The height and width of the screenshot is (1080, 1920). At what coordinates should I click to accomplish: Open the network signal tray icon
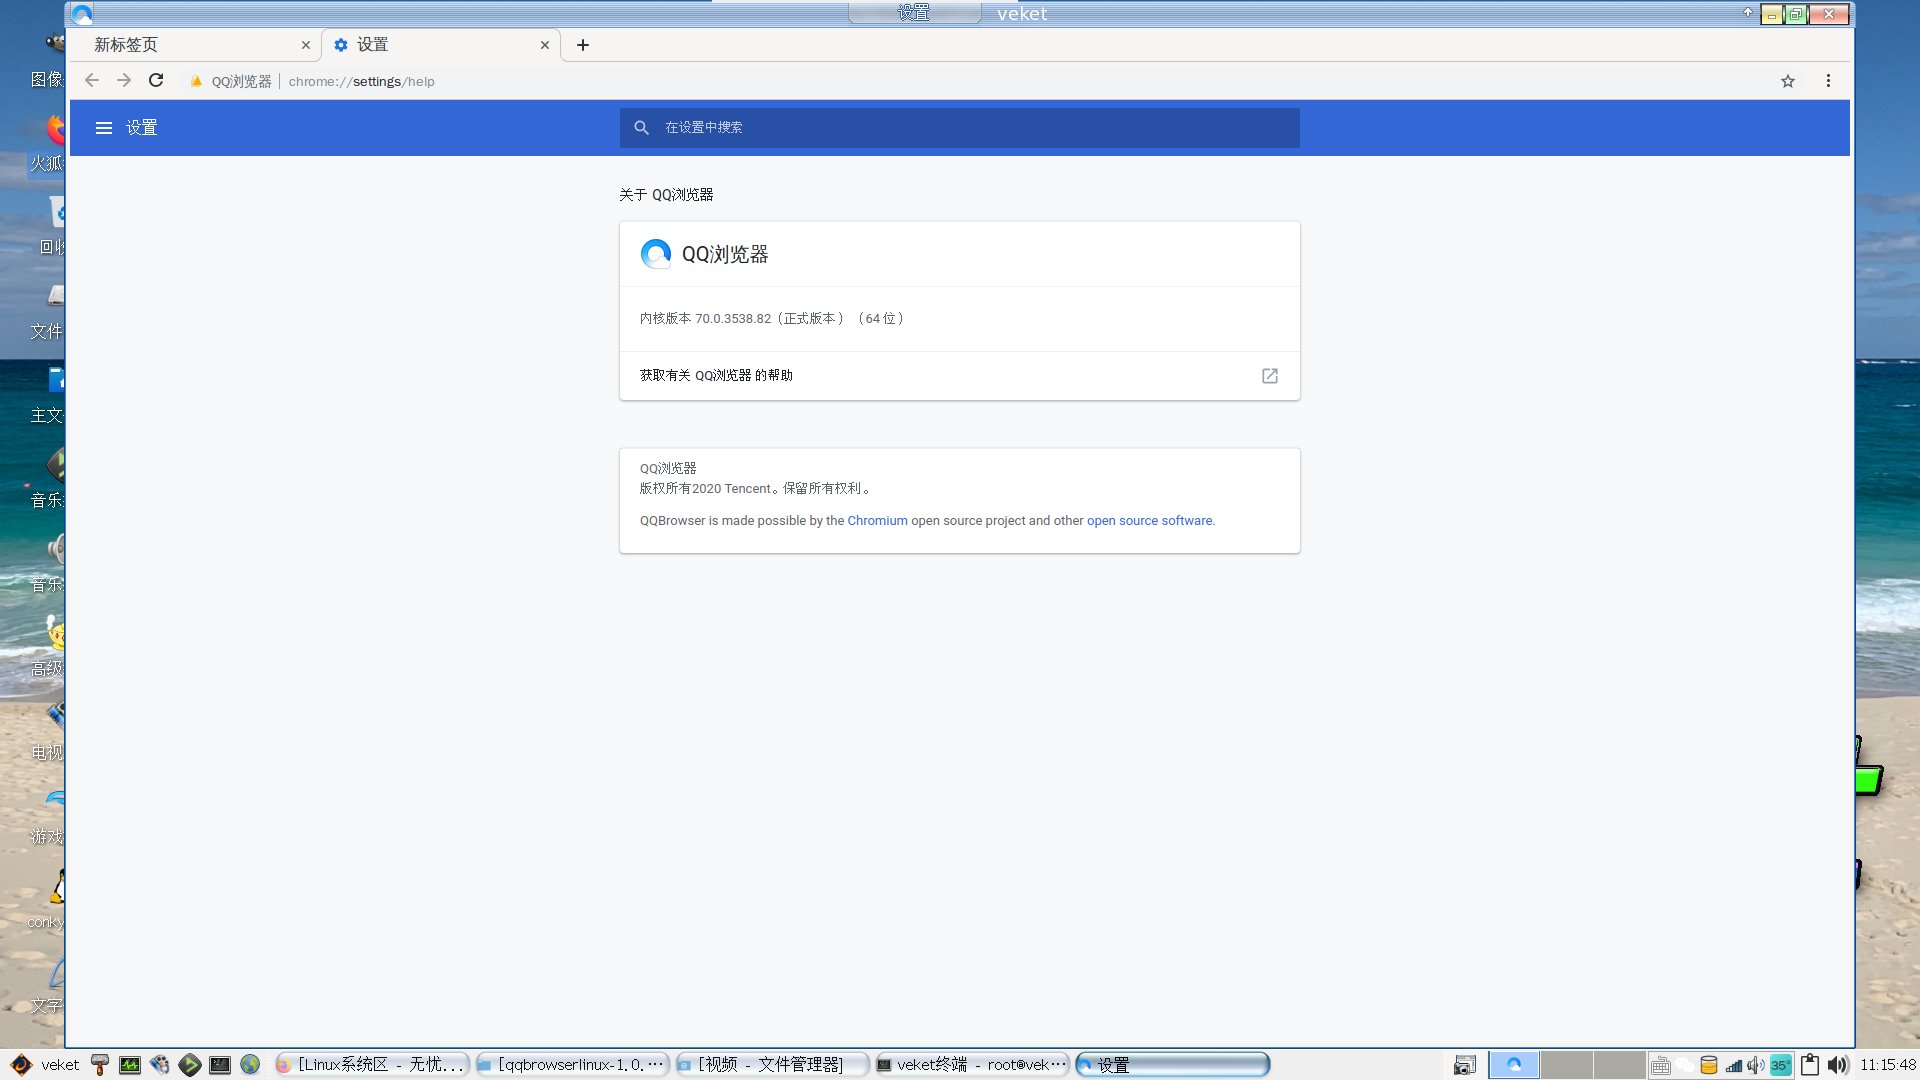pyautogui.click(x=1733, y=1065)
